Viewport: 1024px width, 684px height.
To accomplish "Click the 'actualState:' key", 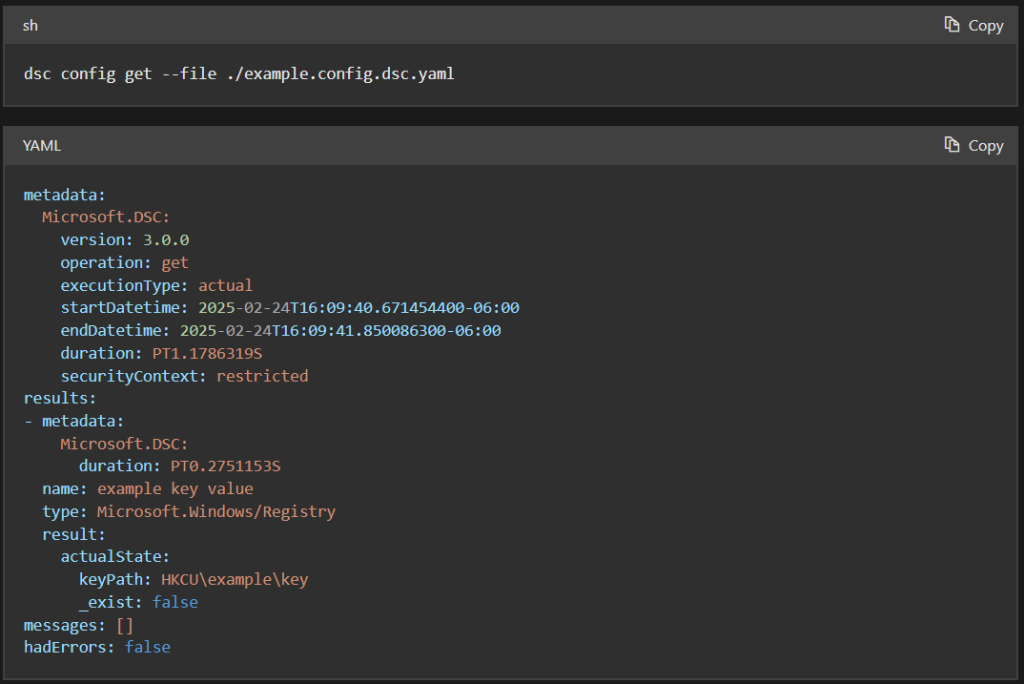I will click(x=115, y=557).
